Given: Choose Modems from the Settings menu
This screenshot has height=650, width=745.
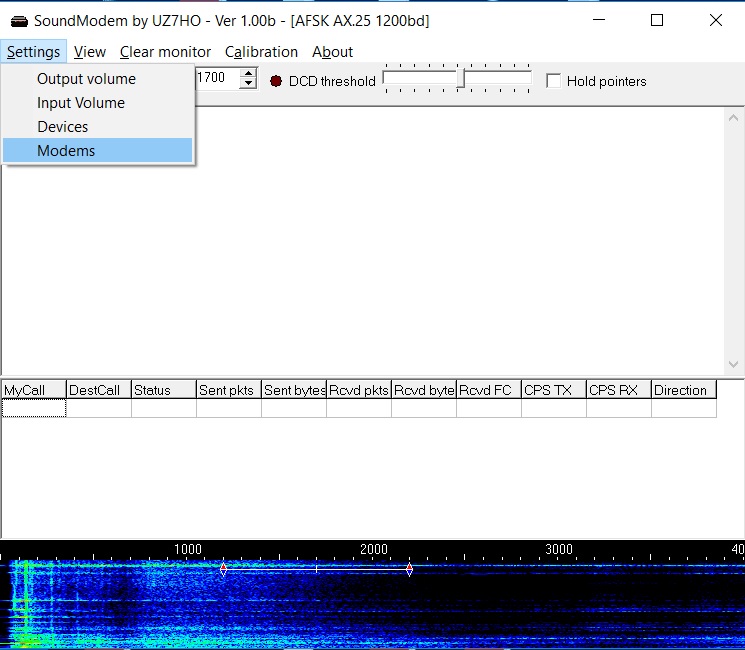Looking at the screenshot, I should point(66,151).
